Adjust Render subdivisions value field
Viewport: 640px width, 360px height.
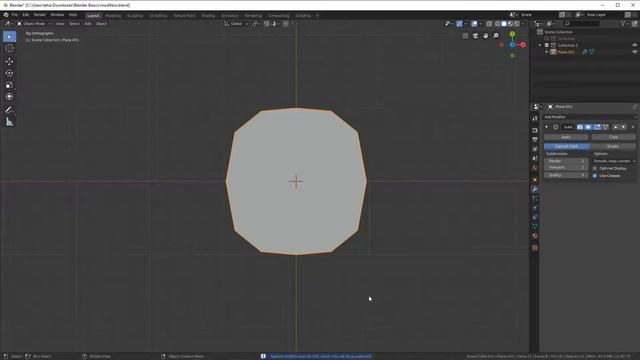(566, 161)
